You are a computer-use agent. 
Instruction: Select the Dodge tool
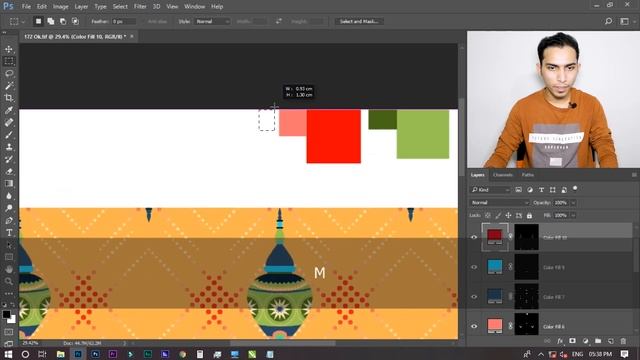(x=9, y=208)
